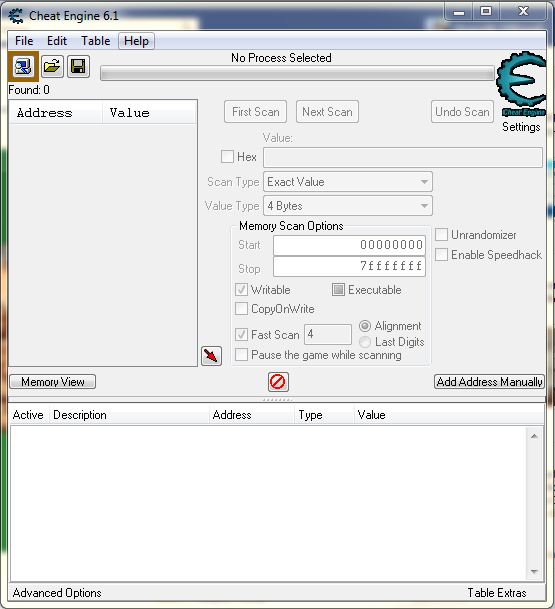This screenshot has width=555, height=609.
Task: Click the address table Value column header
Action: click(449, 415)
